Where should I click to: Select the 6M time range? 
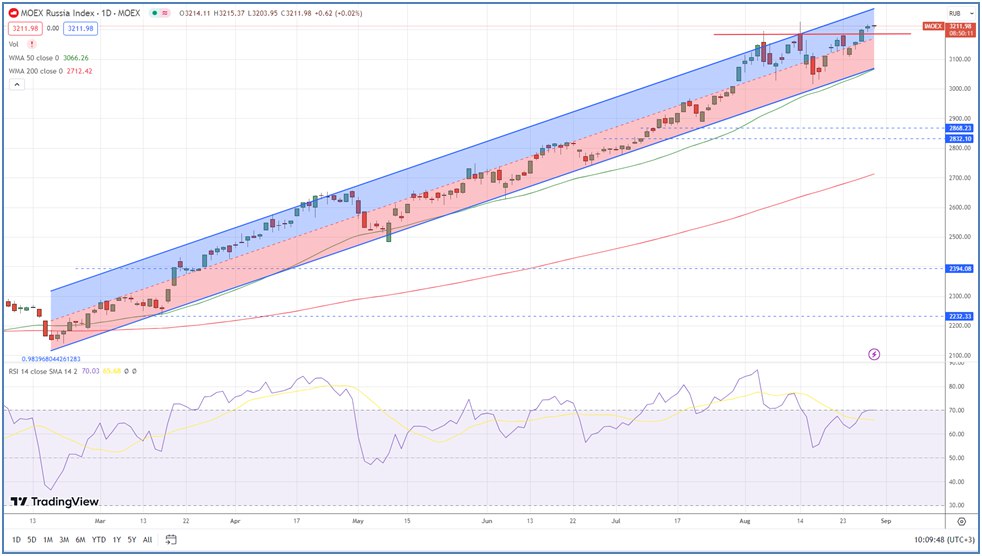point(80,540)
